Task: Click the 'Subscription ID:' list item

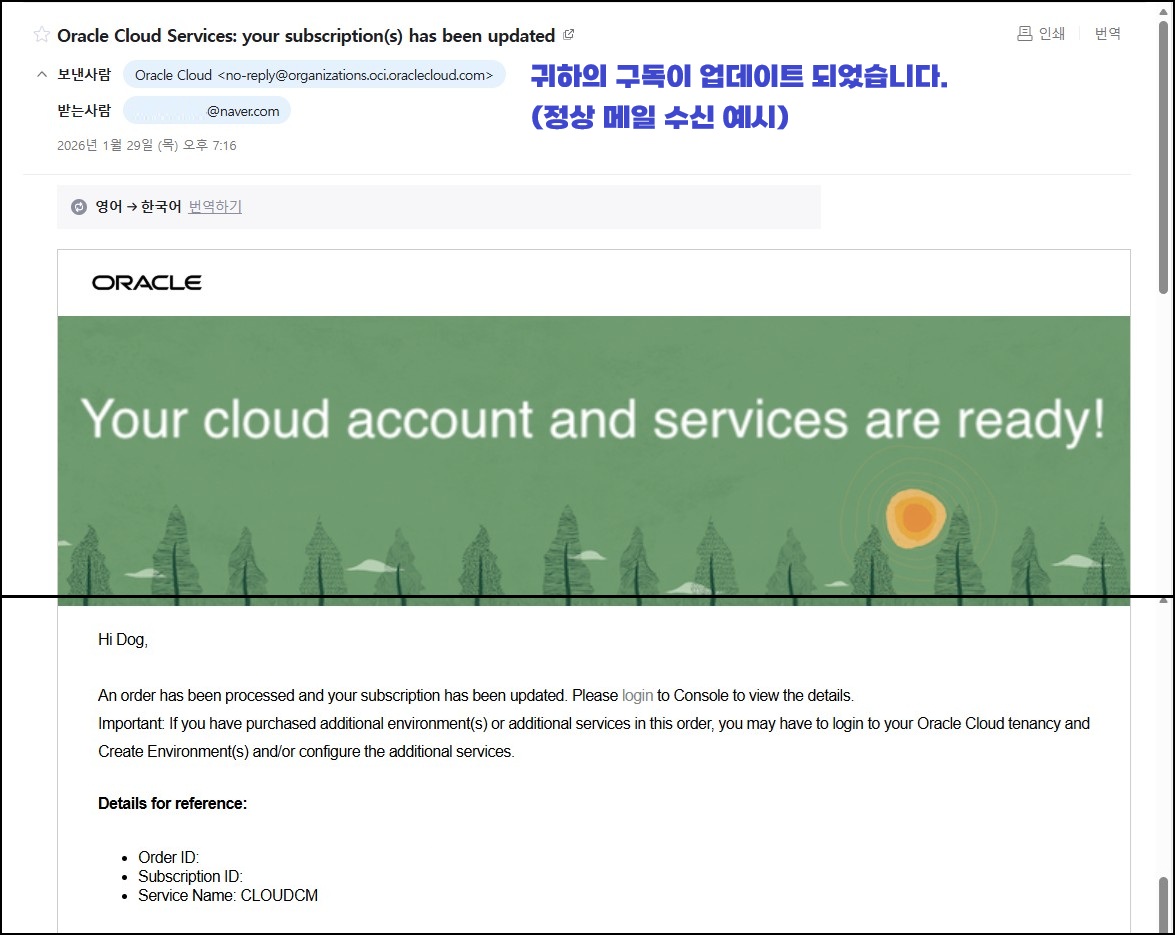Action: coord(190,877)
